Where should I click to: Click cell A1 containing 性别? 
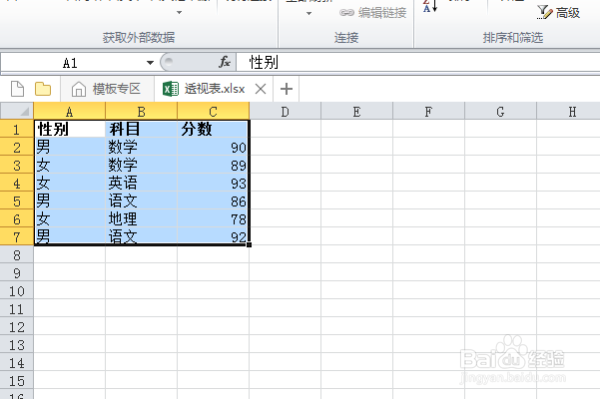point(70,129)
